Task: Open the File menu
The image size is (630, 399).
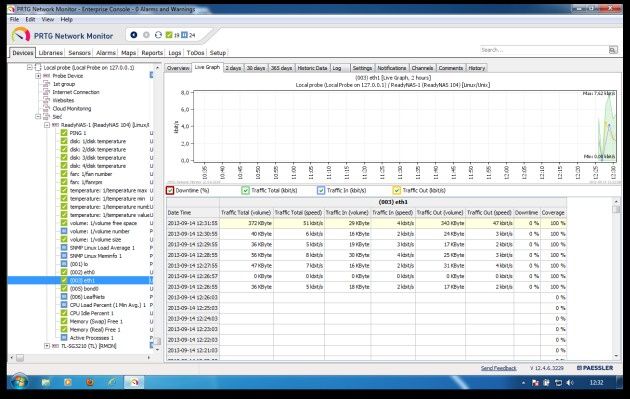Action: (14, 19)
